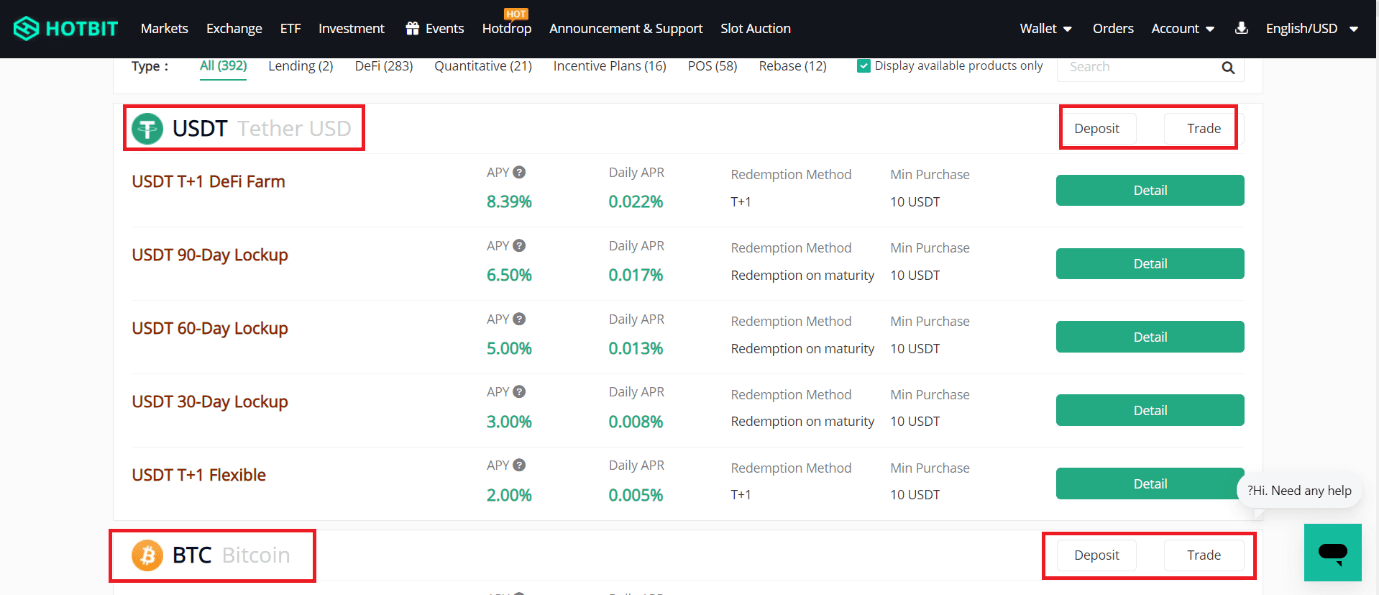Screen dimensions: 1379x595
Task: Select the All (392) type filter
Action: 223,66
